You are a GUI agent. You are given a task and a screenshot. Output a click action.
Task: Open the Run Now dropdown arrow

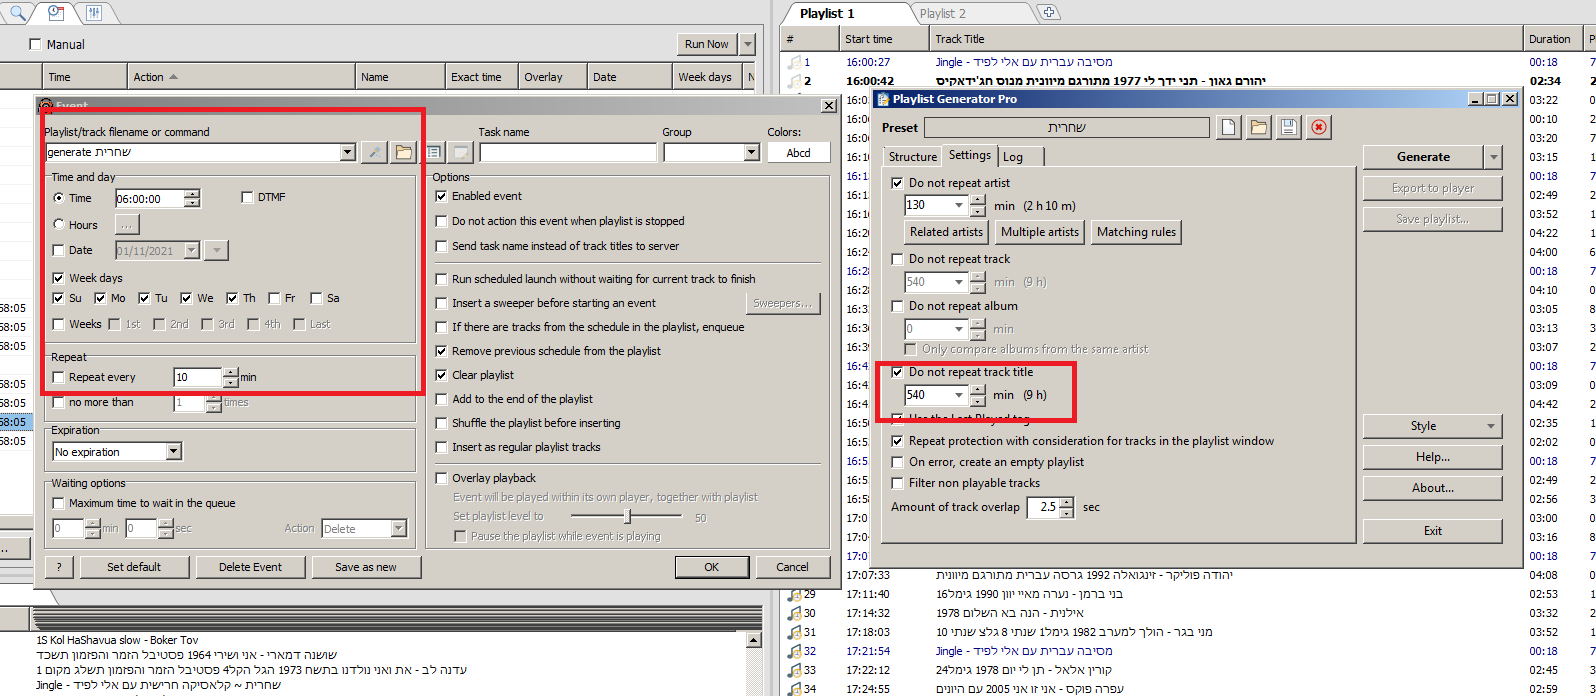coord(747,44)
